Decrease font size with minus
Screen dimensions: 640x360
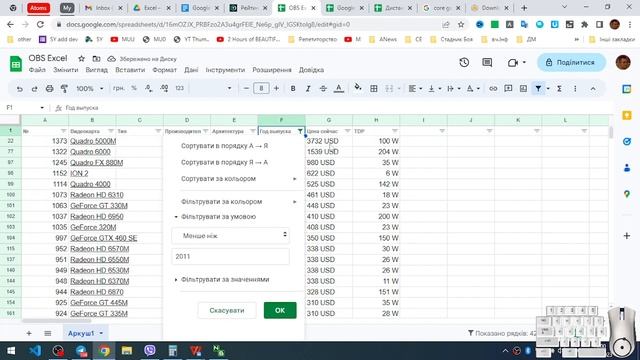pos(246,88)
